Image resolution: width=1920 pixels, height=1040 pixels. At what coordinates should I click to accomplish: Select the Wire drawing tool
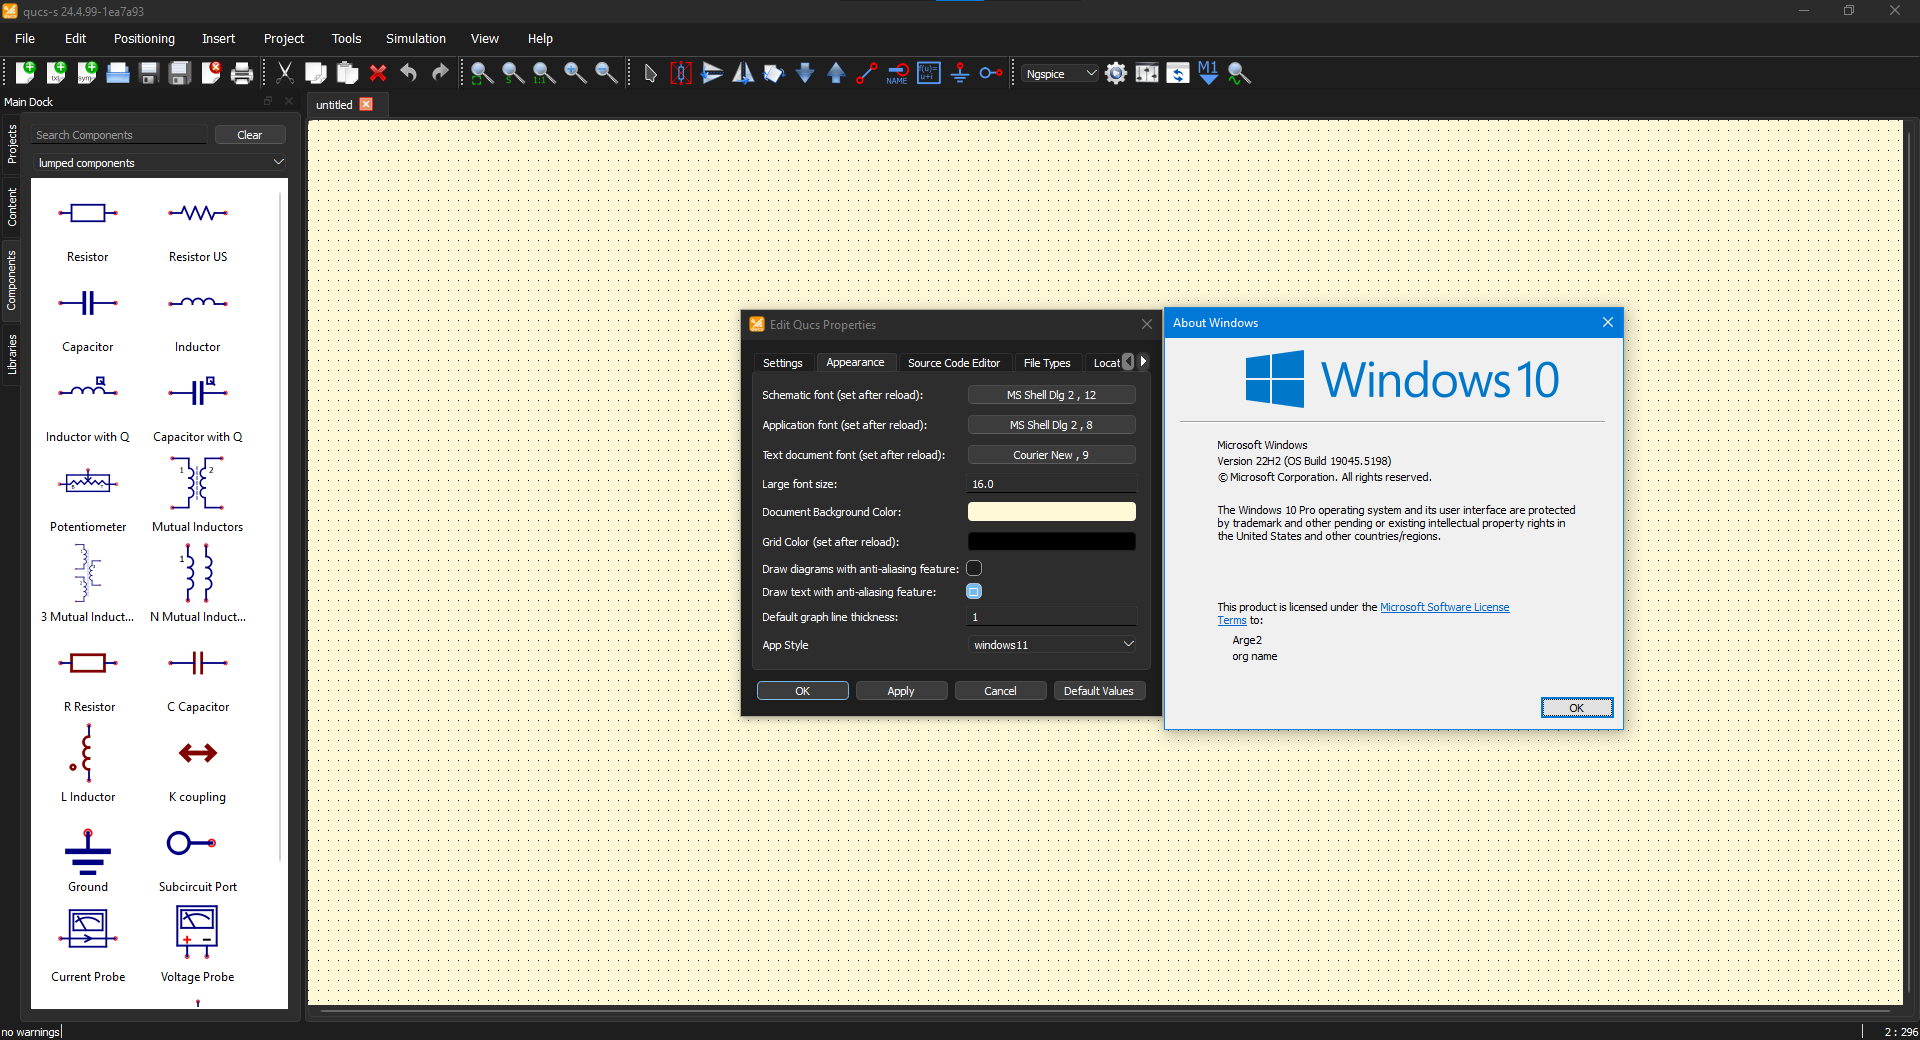[x=867, y=73]
